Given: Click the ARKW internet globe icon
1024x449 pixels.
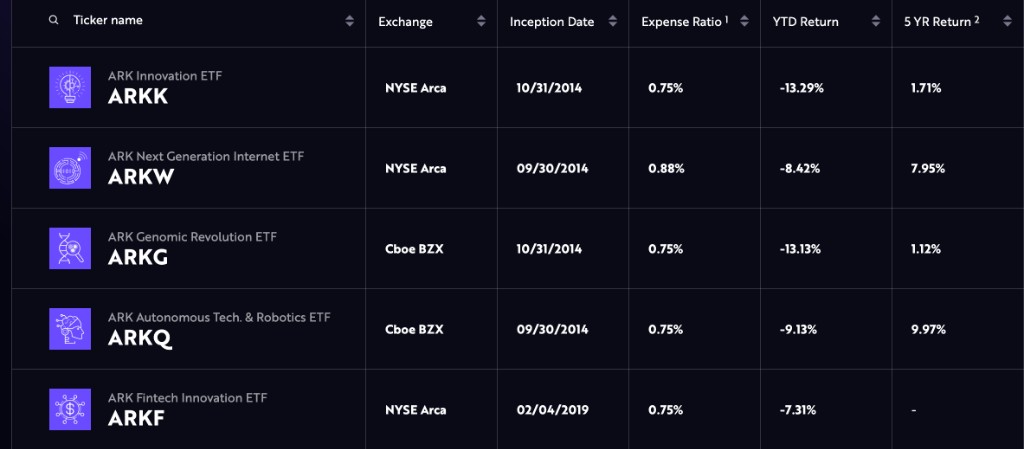Looking at the screenshot, I should 69,168.
